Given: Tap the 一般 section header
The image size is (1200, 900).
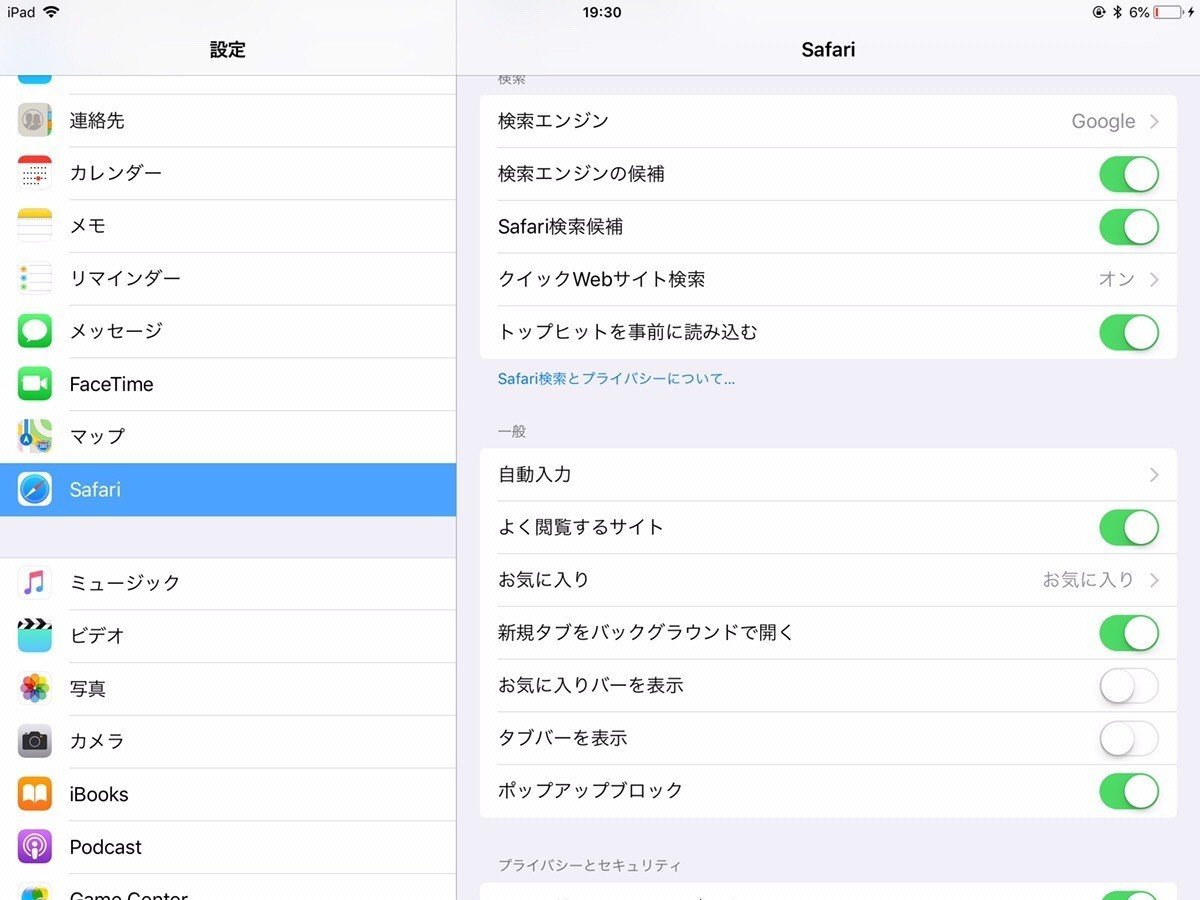Looking at the screenshot, I should pos(512,431).
